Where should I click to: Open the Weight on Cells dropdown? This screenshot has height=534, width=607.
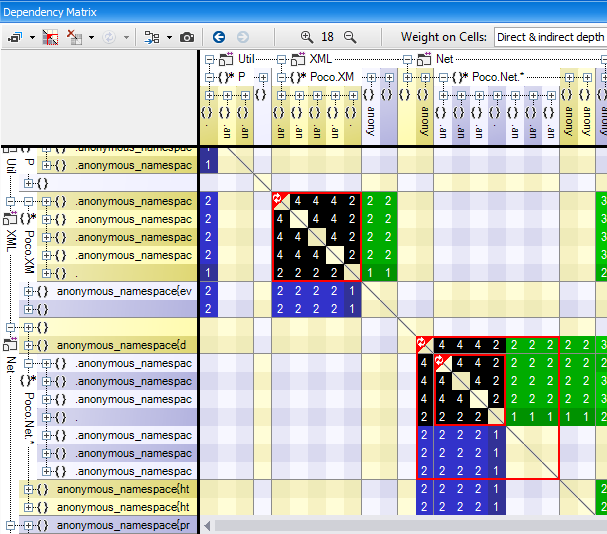click(549, 37)
